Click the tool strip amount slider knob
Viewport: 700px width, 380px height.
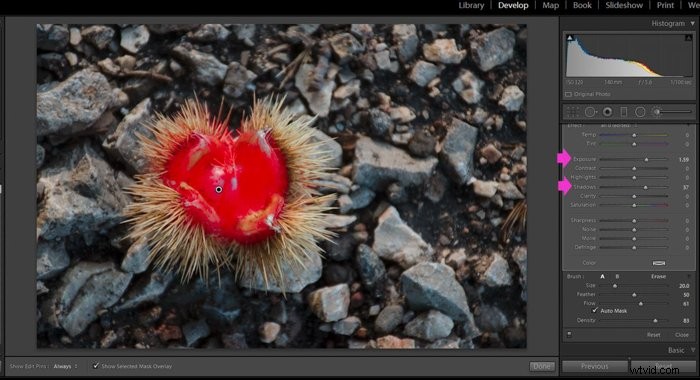[657, 112]
